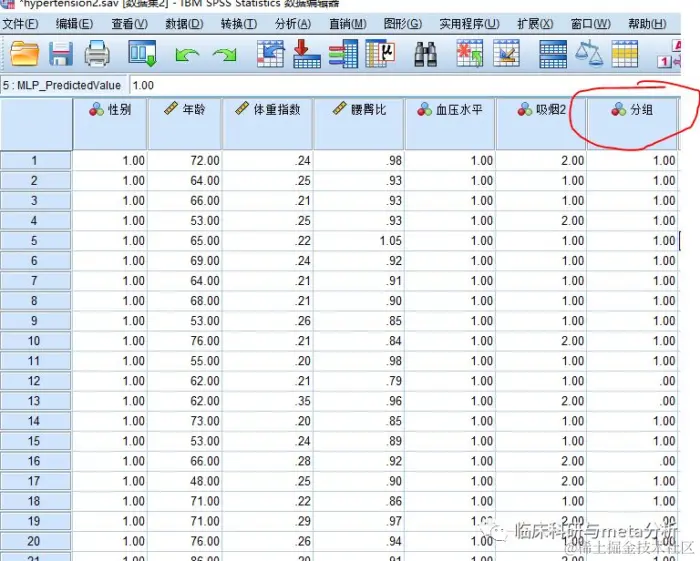This screenshot has height=561, width=700.
Task: Click 年龄 cell 48.00 in row 17
Action: click(x=185, y=481)
